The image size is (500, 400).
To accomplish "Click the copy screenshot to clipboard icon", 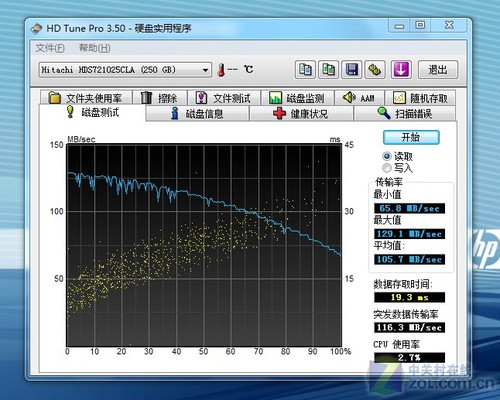I will click(328, 70).
